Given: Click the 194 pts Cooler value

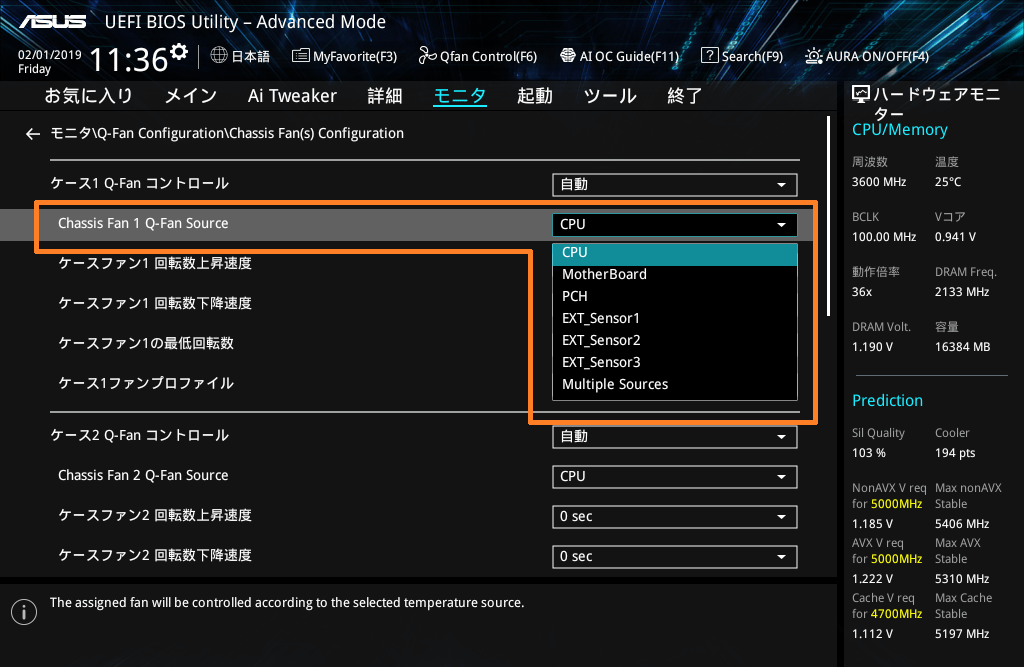Looking at the screenshot, I should click(x=955, y=453).
